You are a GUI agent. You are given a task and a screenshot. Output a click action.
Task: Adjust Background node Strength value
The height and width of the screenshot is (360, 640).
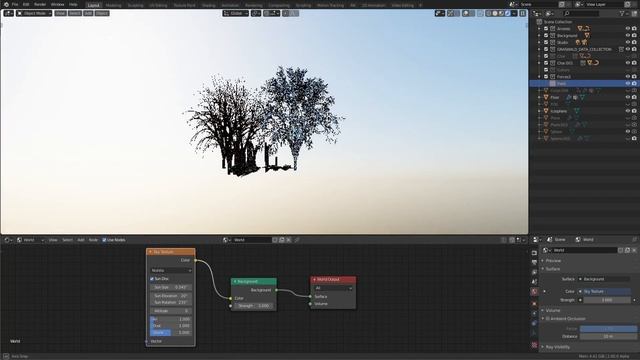tap(254, 306)
